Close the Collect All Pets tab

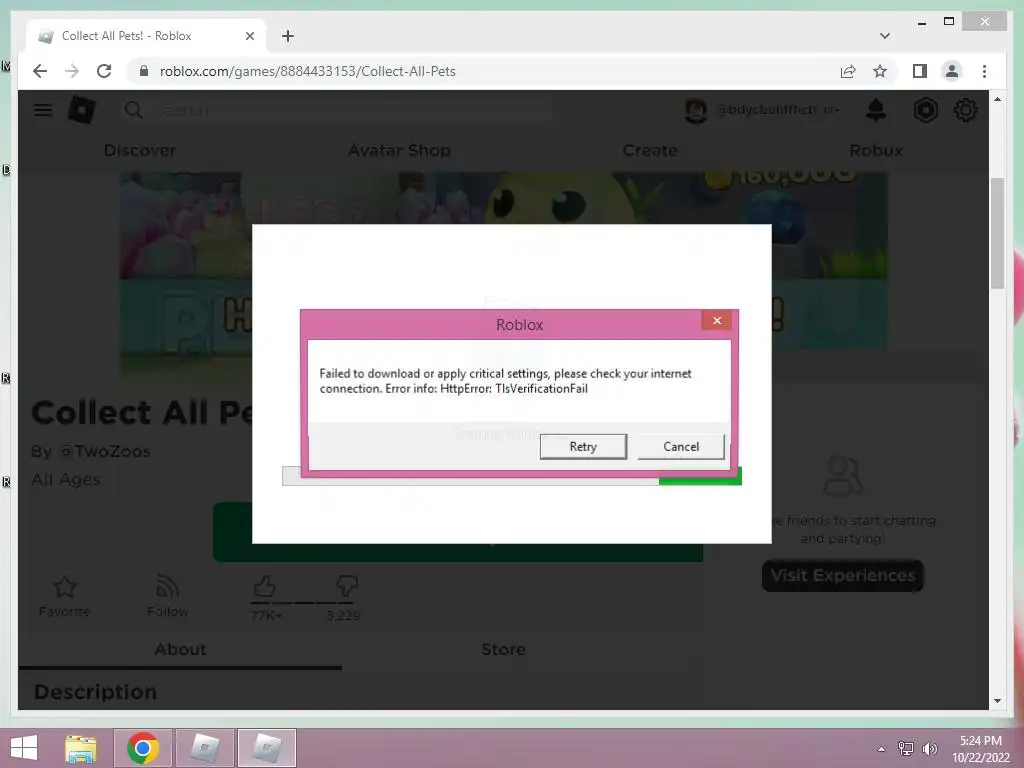coord(249,36)
